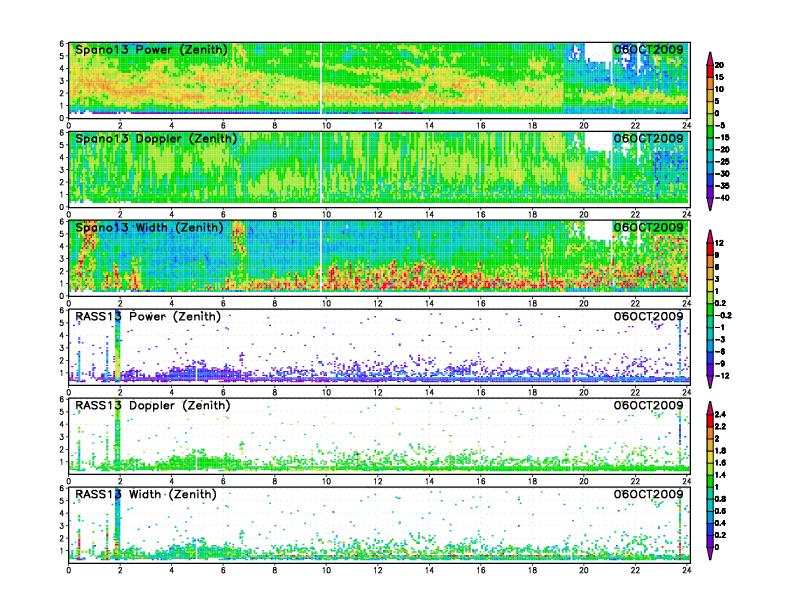Click the '12' label on the middle colorbar
Viewport: 792px width, 612px height.
coord(719,243)
